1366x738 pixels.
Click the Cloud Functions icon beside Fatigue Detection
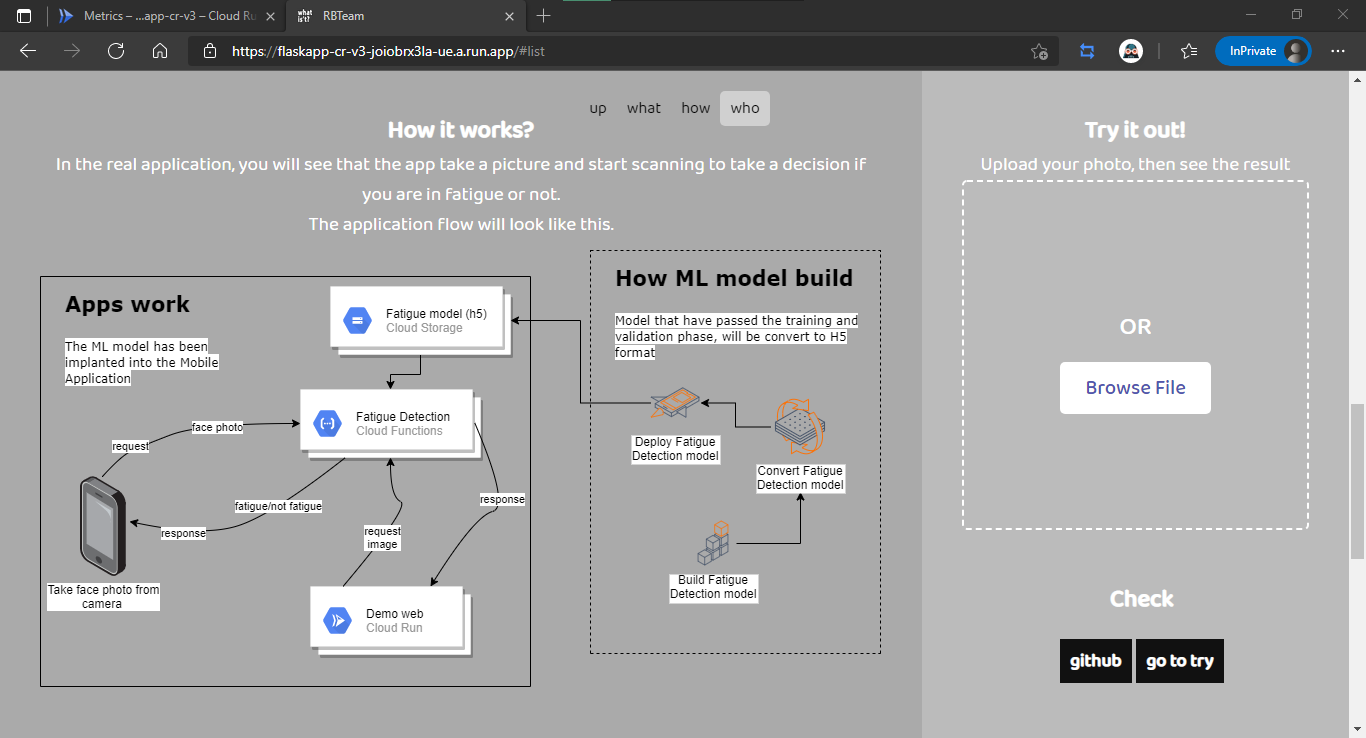point(327,423)
